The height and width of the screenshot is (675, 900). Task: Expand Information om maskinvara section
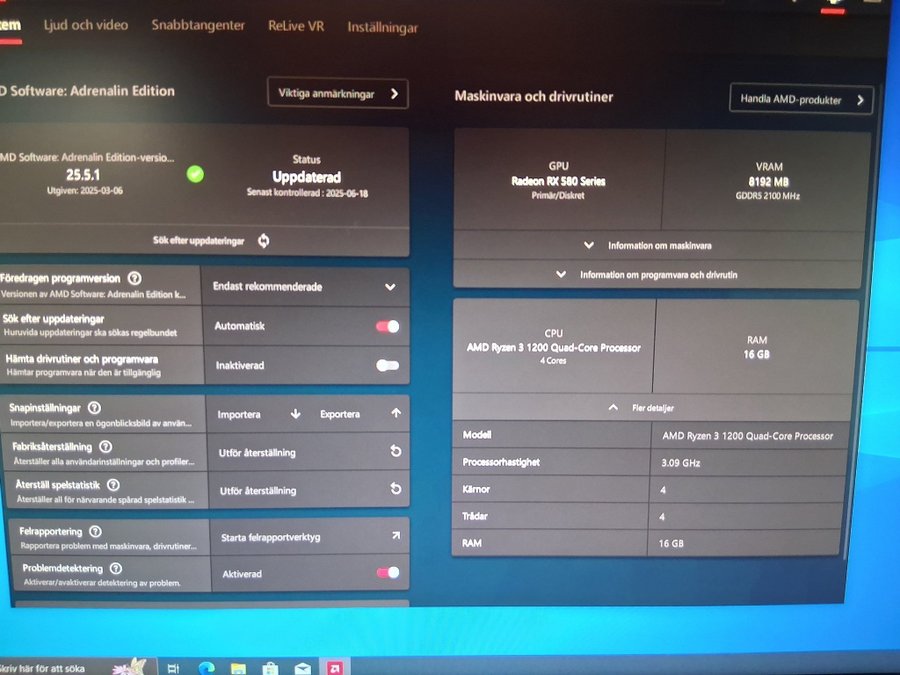pos(658,246)
